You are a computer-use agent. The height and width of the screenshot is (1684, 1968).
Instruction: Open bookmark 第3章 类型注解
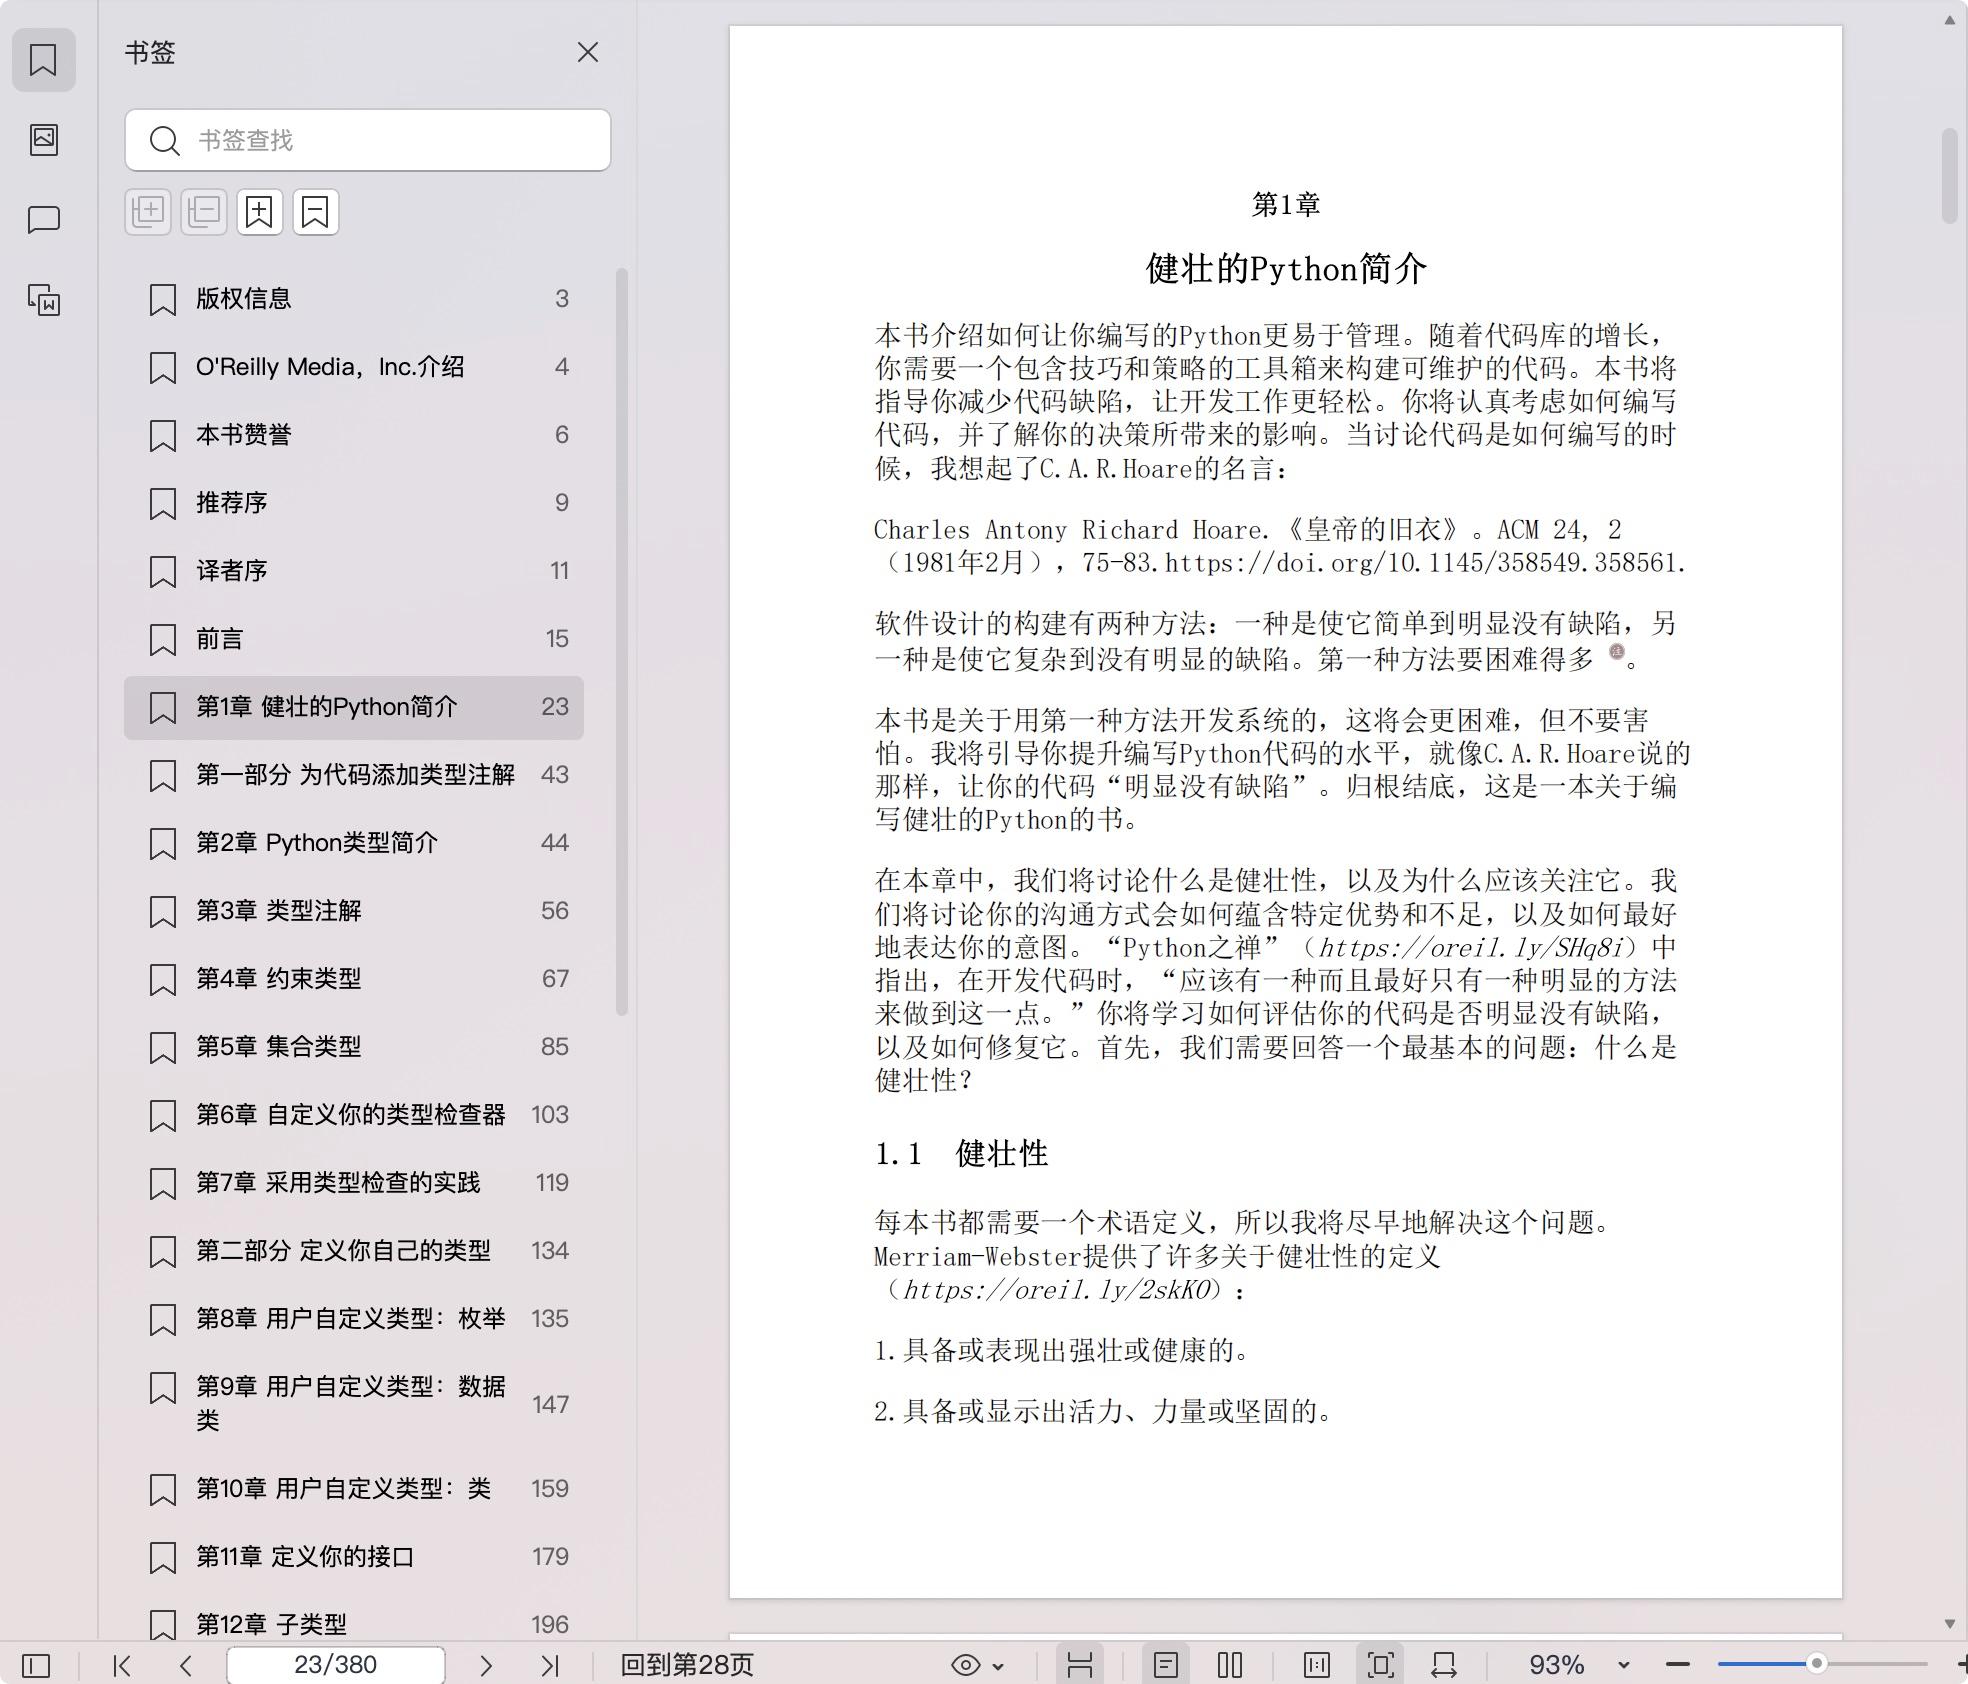[354, 910]
